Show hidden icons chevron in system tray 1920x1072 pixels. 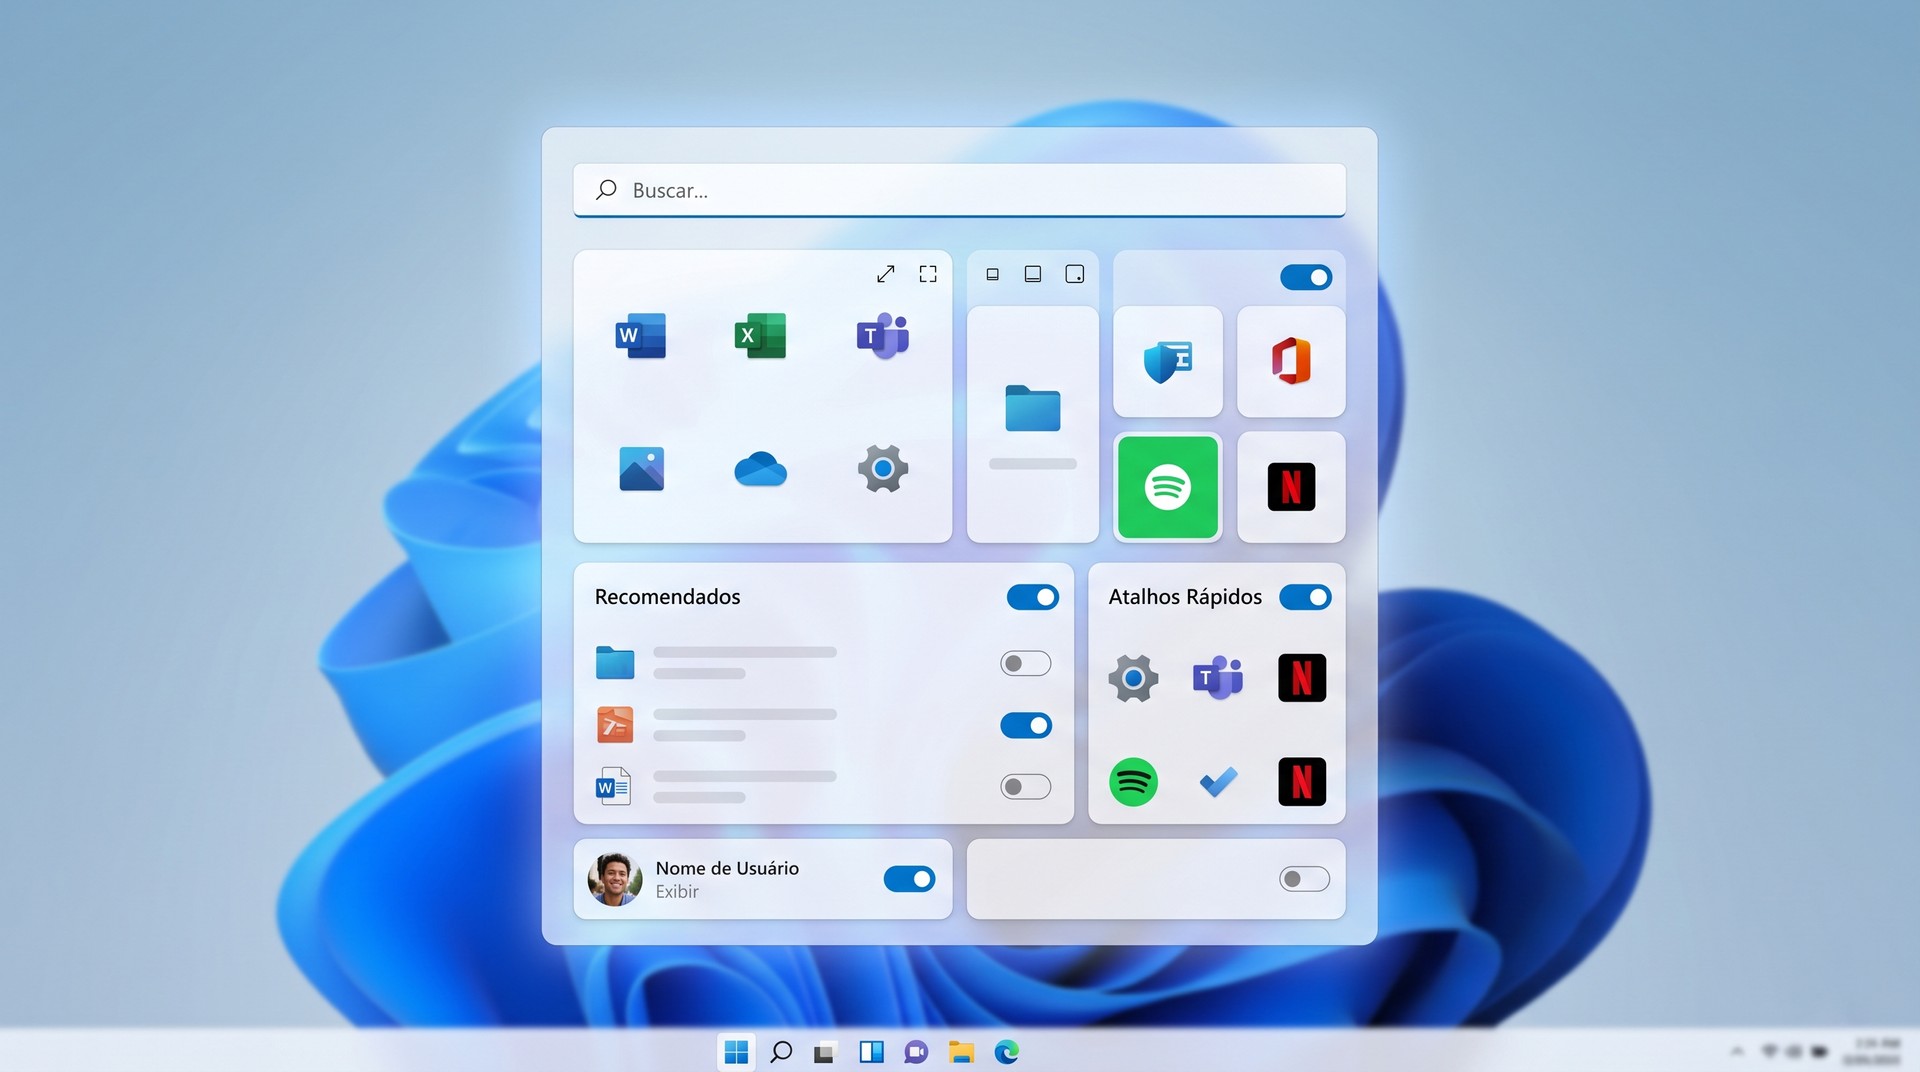[1737, 1051]
